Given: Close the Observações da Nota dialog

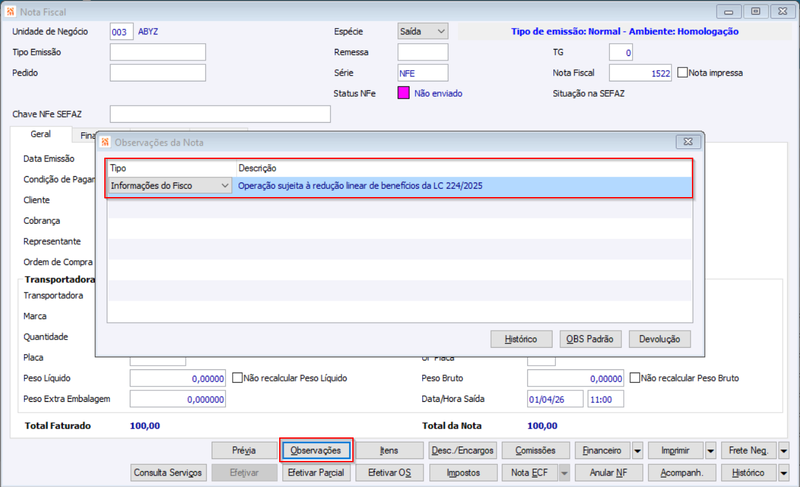Looking at the screenshot, I should 688,142.
